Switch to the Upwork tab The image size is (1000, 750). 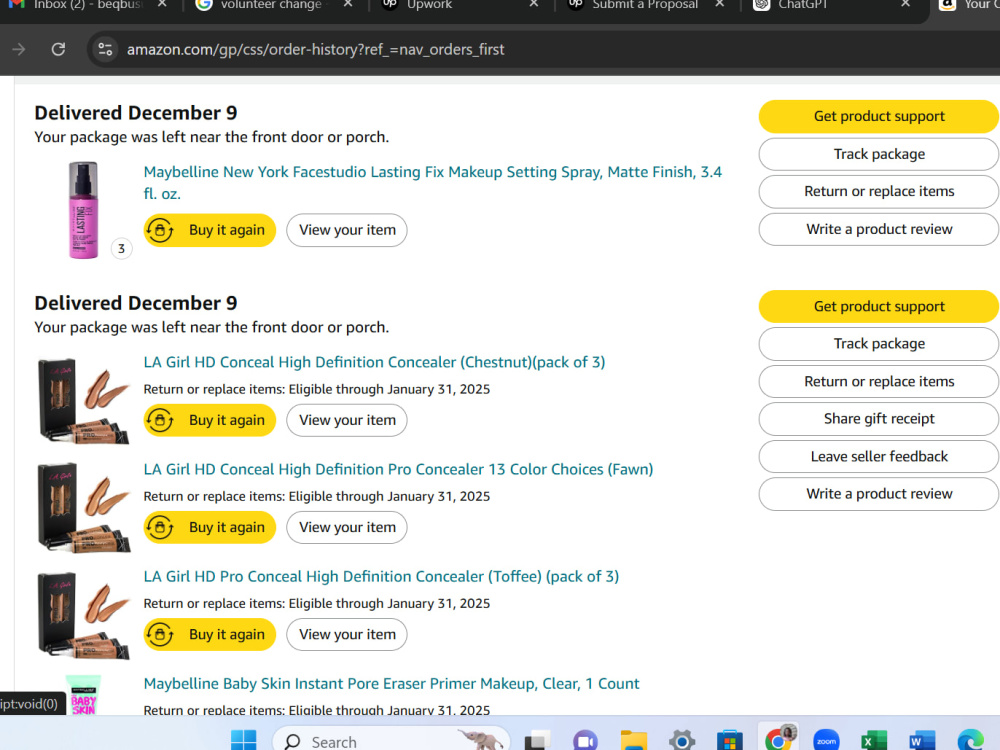coord(429,5)
